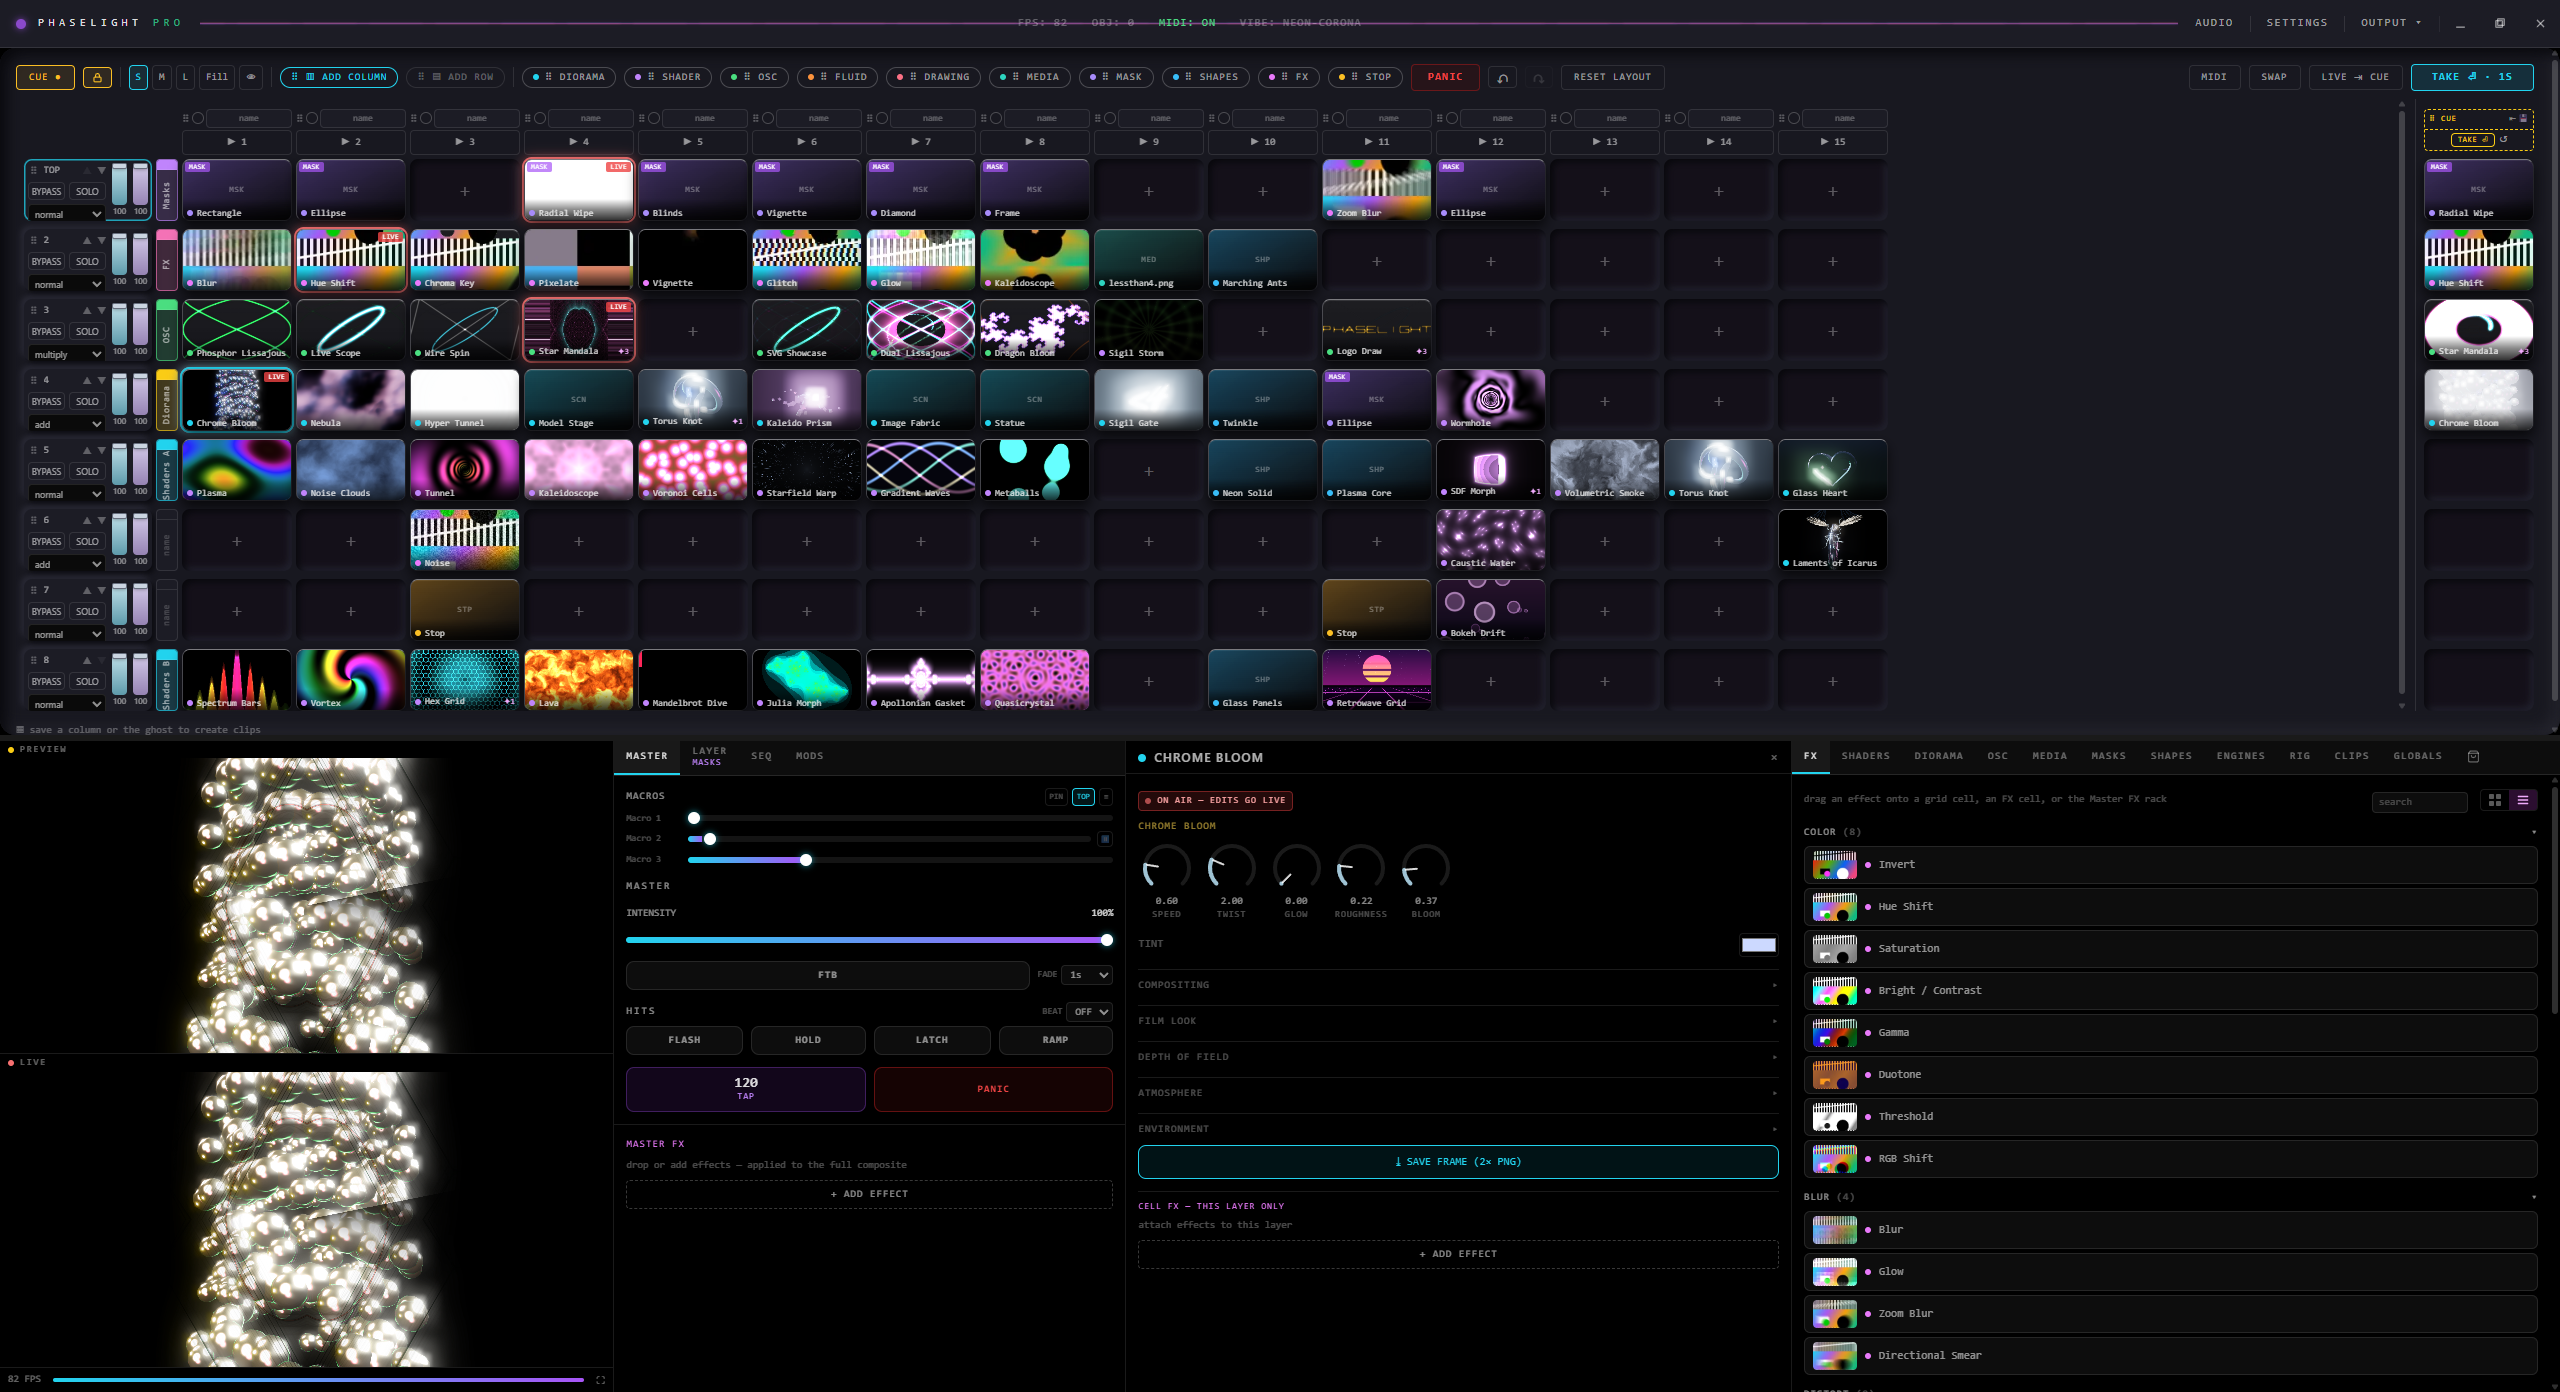
Task: Click the cue panel reset arrow icon
Action: [2503, 139]
